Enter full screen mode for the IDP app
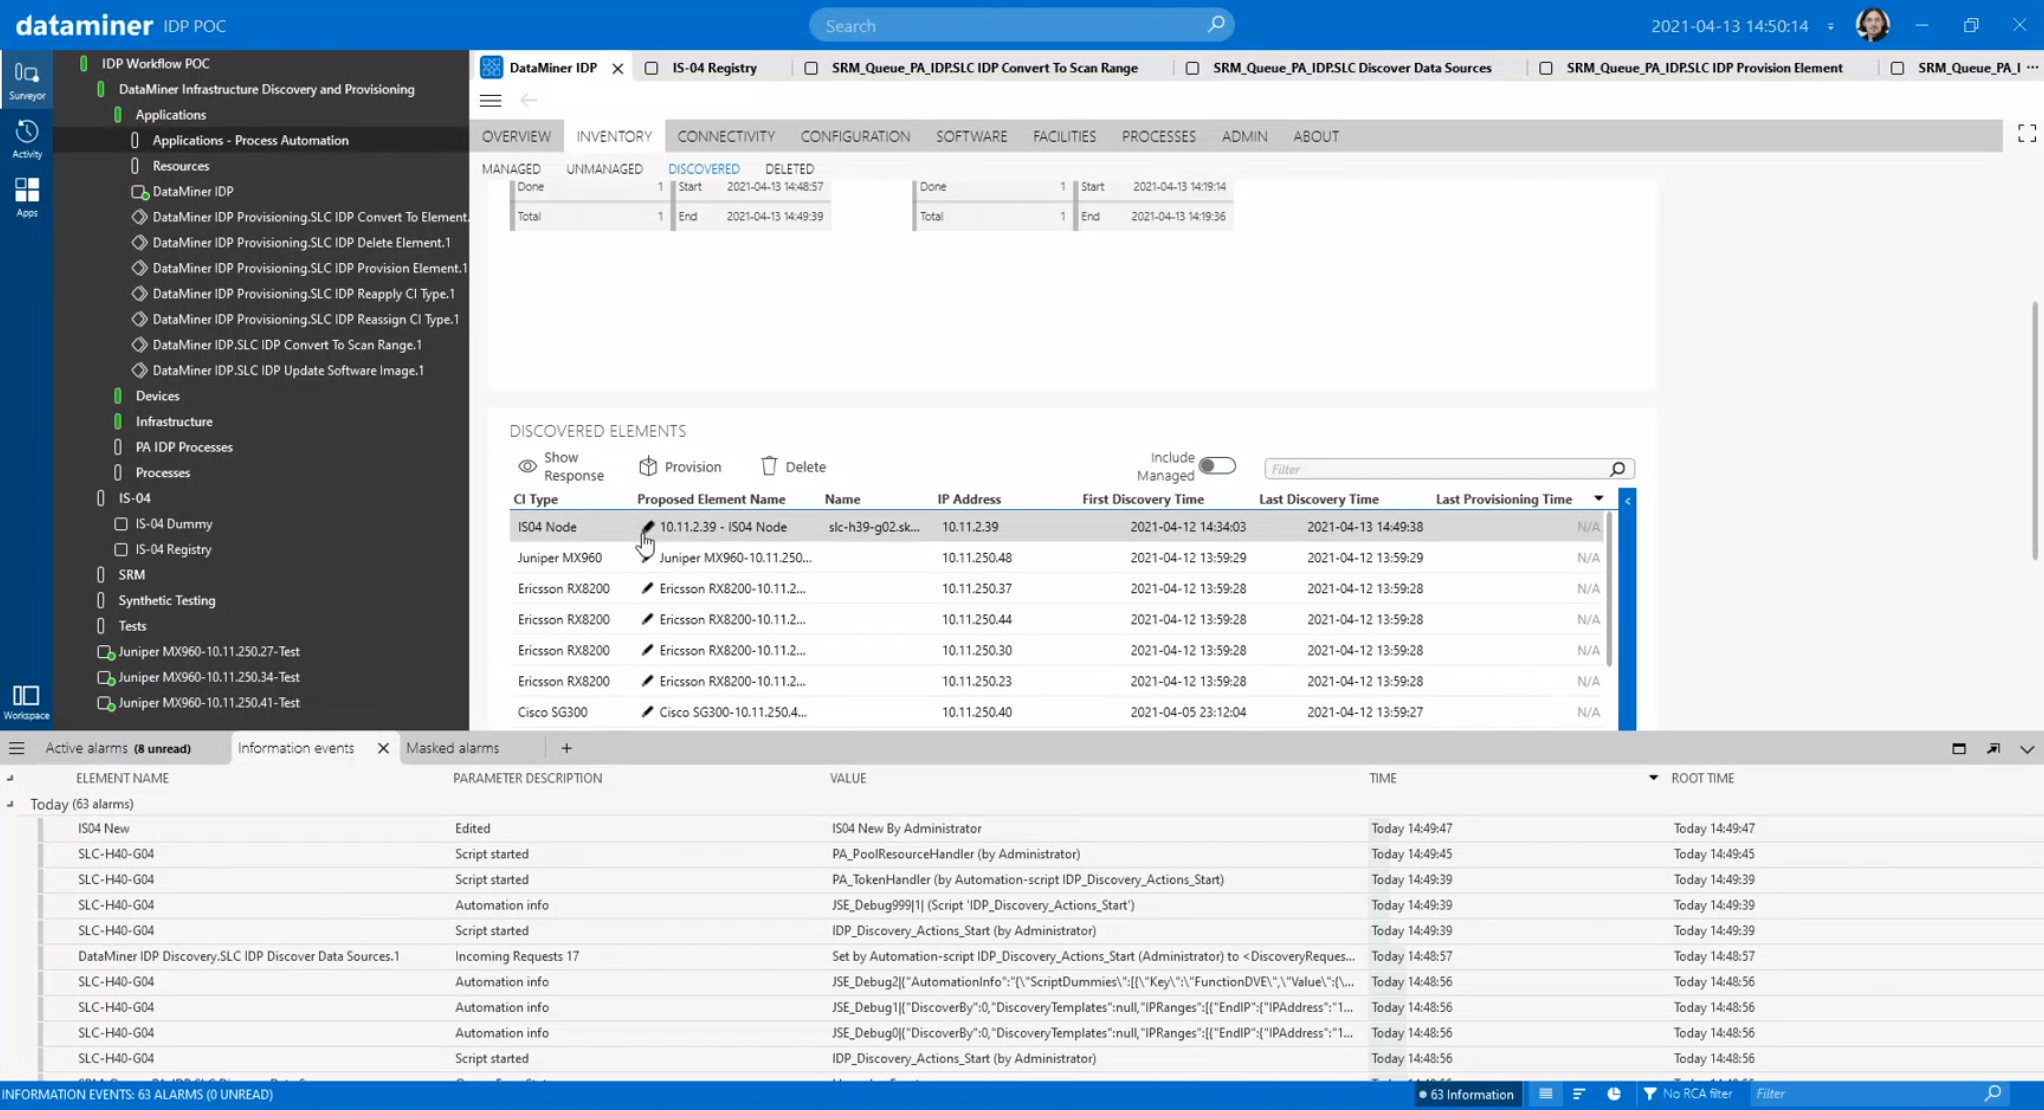 [2027, 134]
